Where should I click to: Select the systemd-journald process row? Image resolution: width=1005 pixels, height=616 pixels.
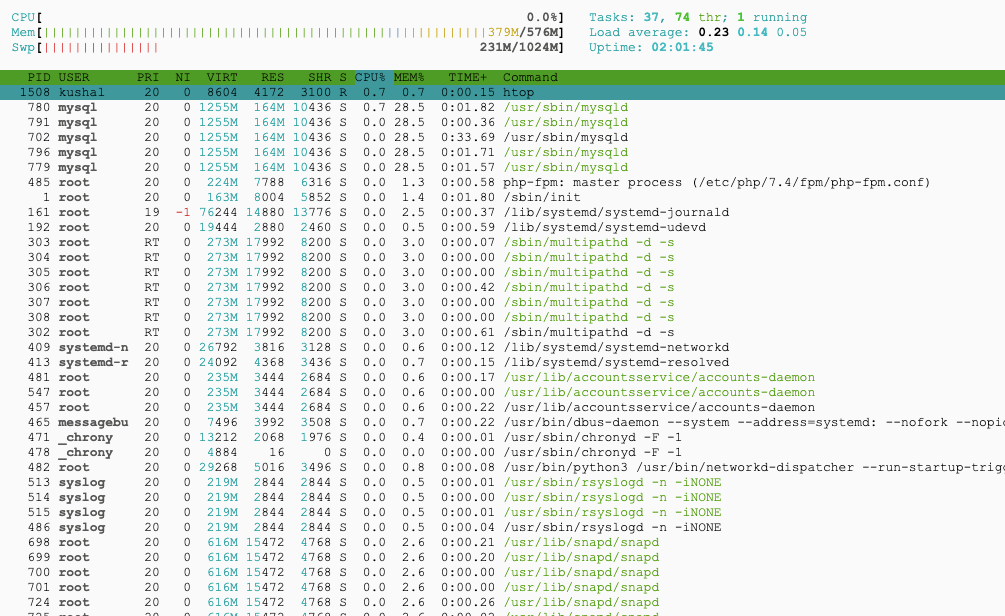click(x=502, y=212)
